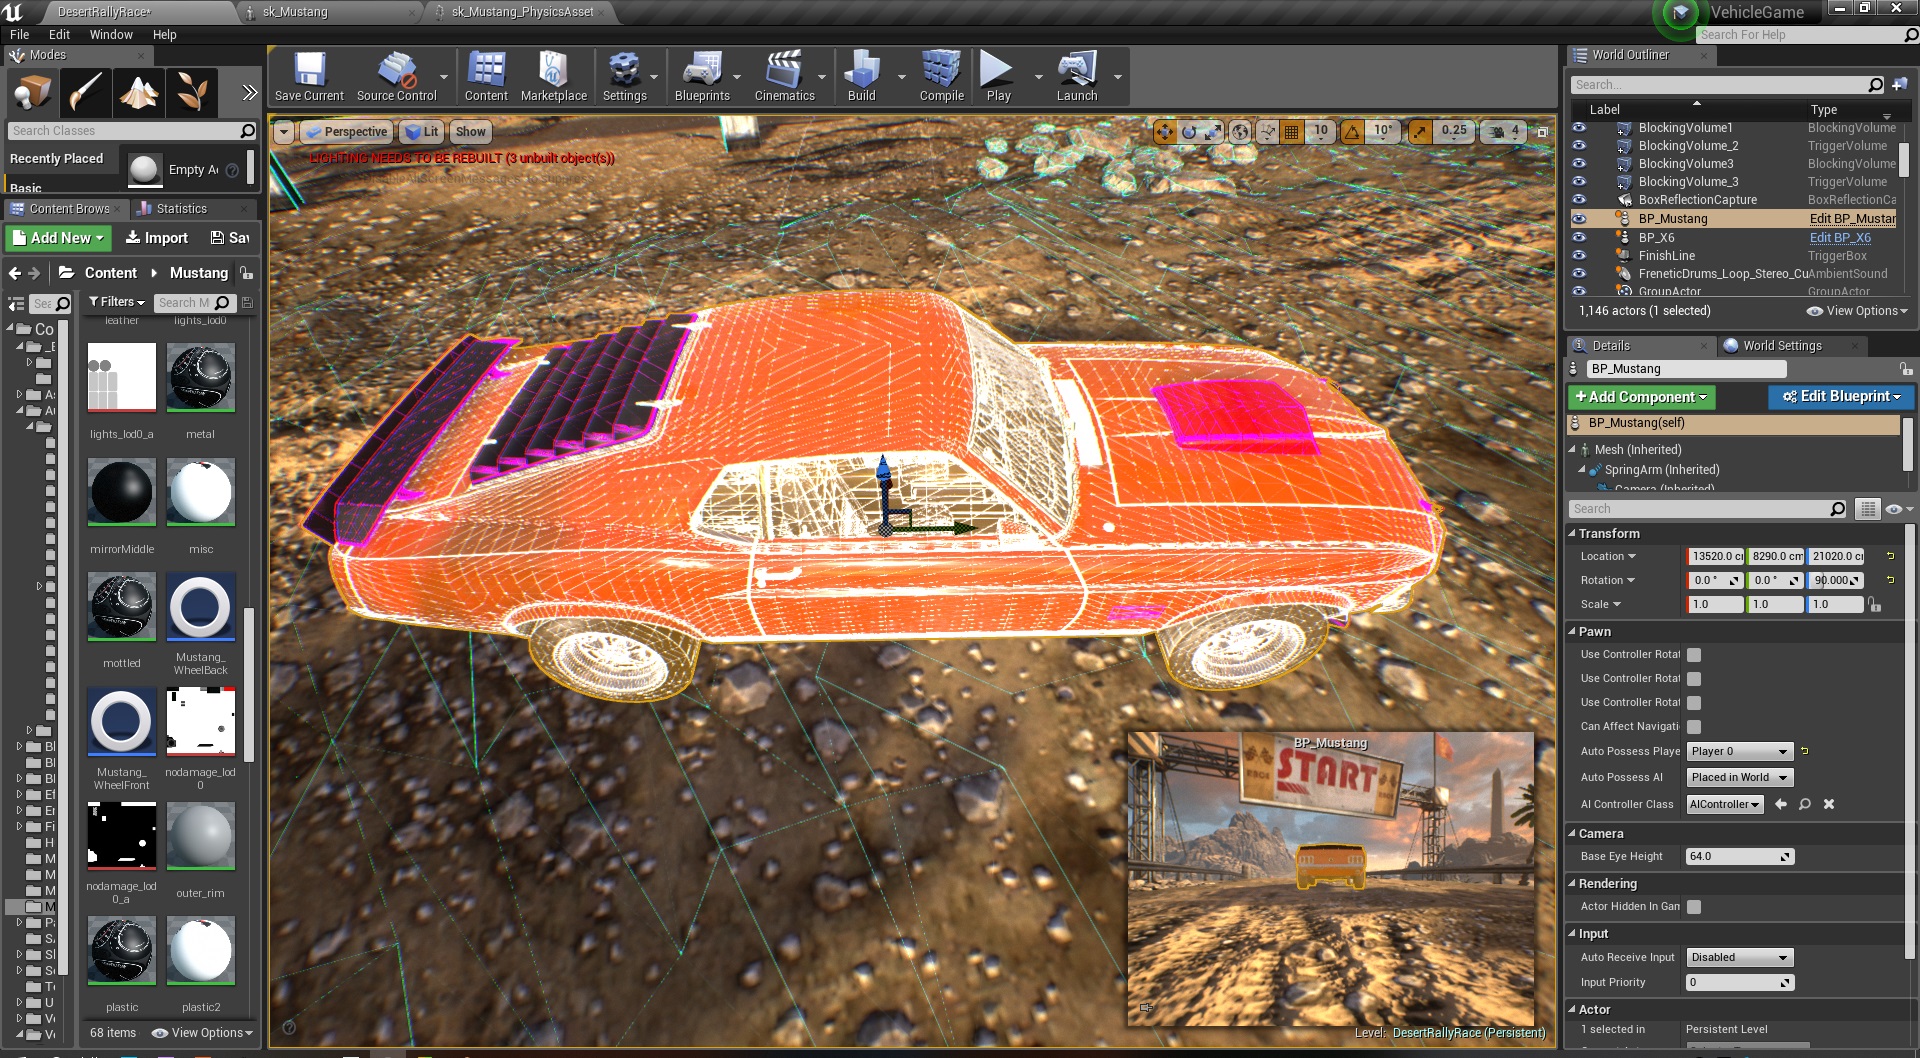1920x1058 pixels.
Task: Select the Landscape mode icon
Action: [x=139, y=93]
